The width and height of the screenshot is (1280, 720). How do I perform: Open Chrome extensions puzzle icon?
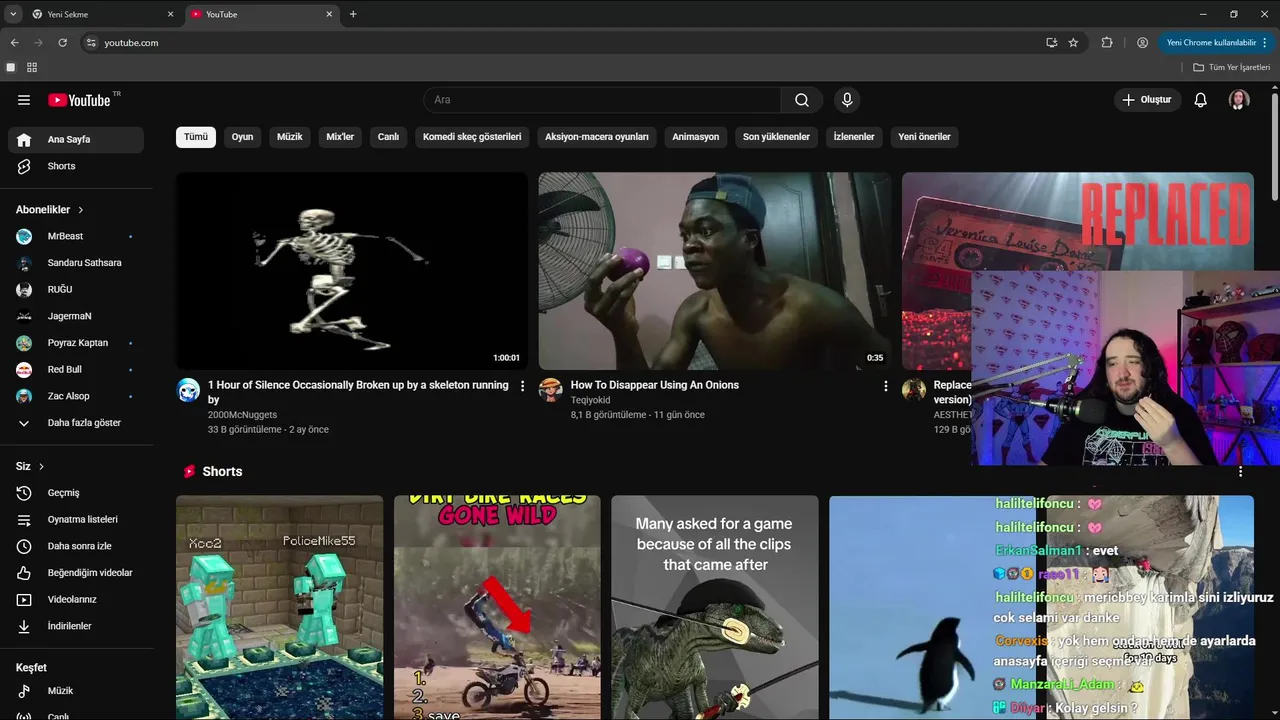point(1107,43)
